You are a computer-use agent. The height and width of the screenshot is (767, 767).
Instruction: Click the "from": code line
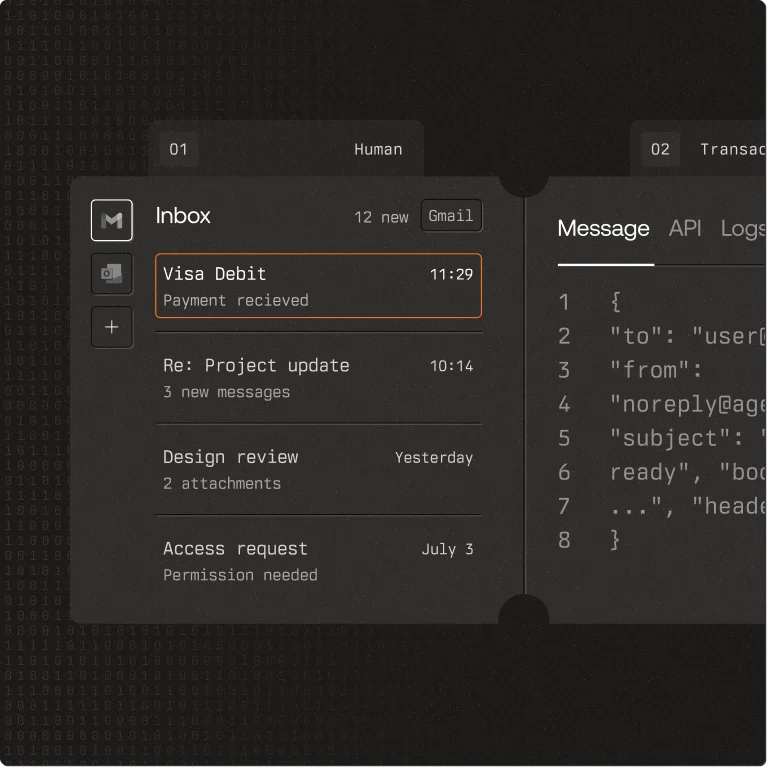(x=656, y=370)
